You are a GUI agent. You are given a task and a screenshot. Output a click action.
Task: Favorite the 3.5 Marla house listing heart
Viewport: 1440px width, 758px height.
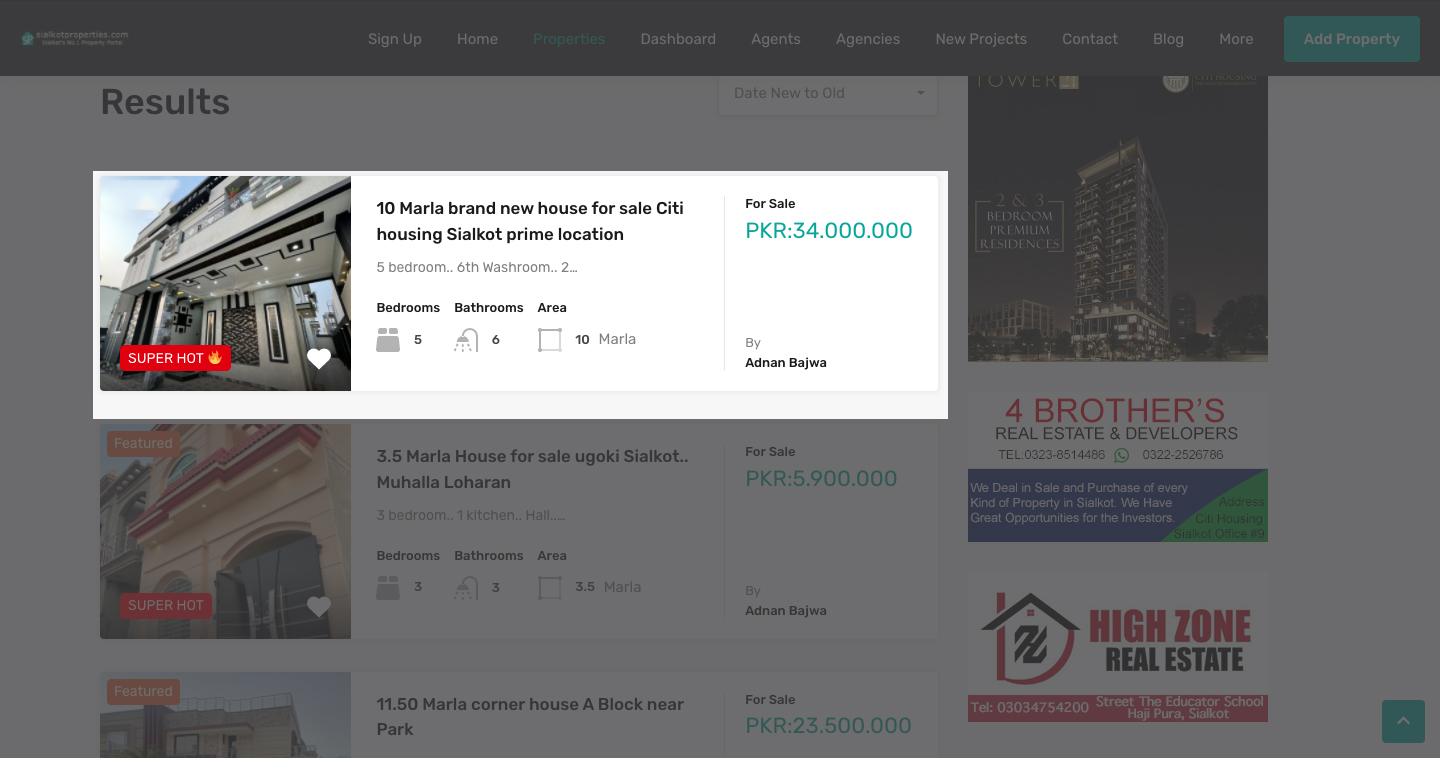(319, 606)
